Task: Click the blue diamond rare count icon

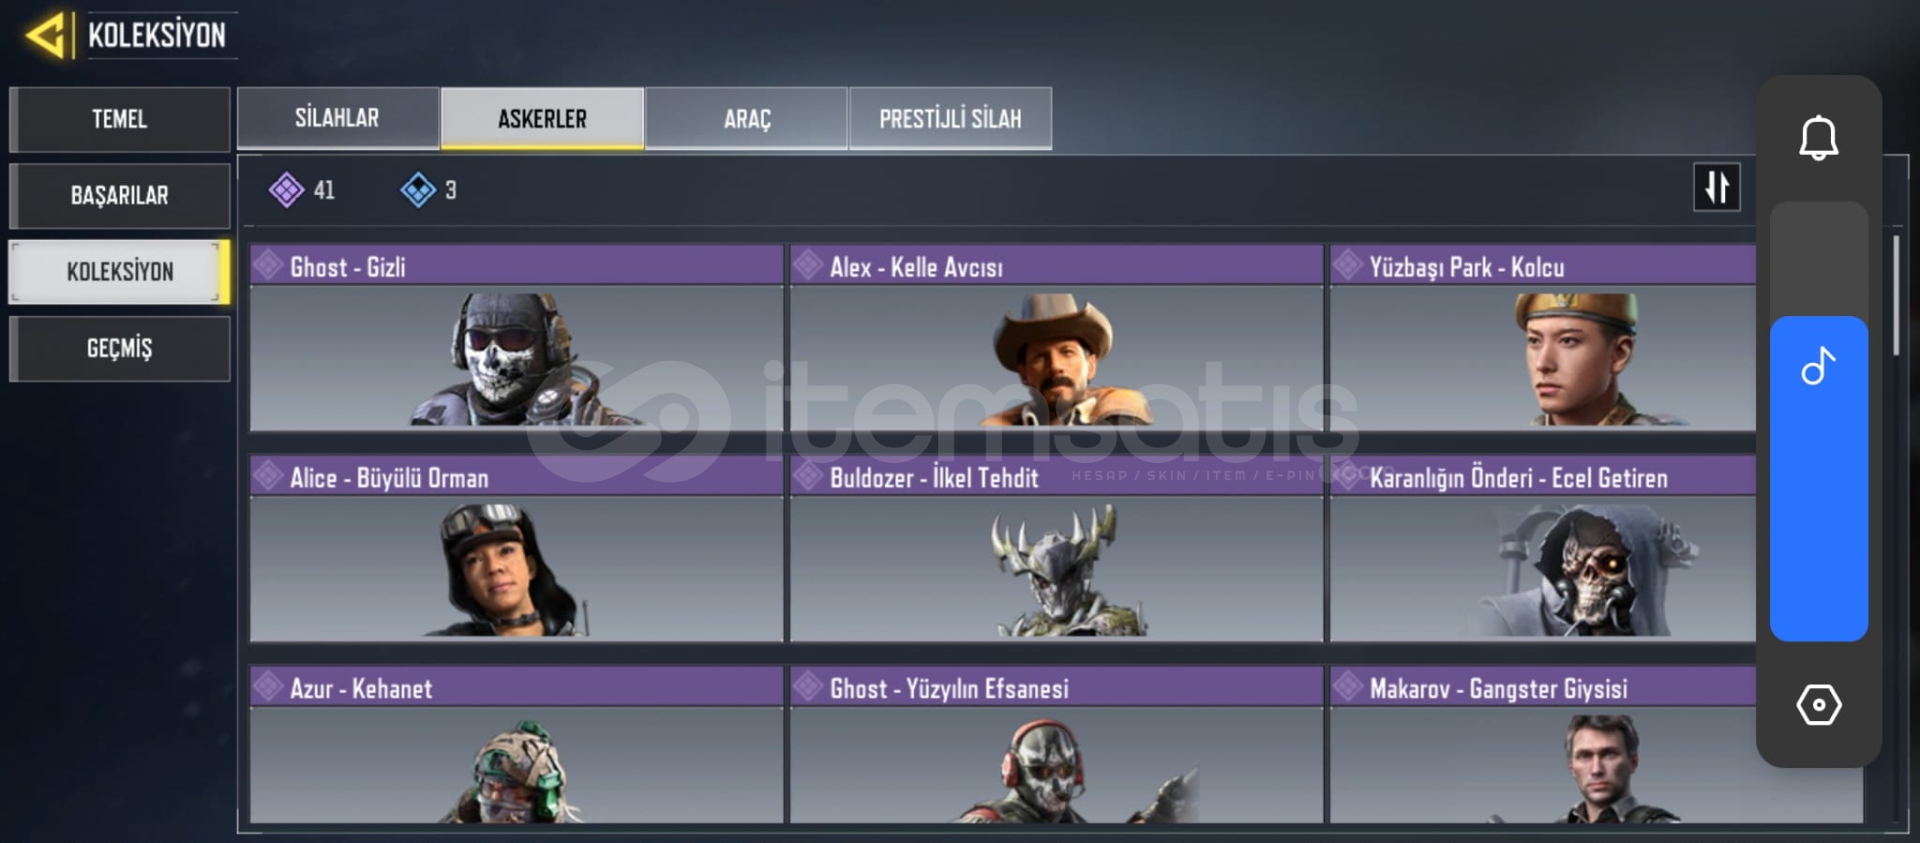Action: click(x=417, y=189)
